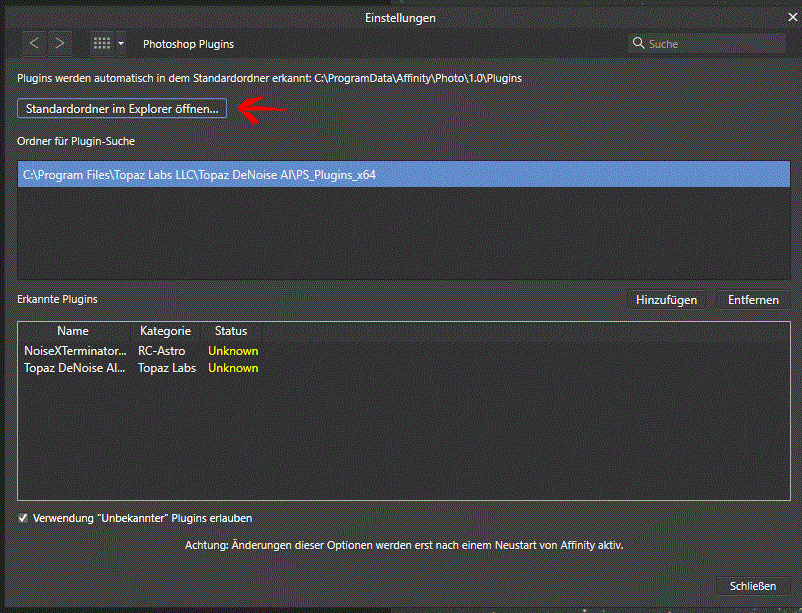
Task: Go forward with the right arrow icon
Action: click(60, 43)
